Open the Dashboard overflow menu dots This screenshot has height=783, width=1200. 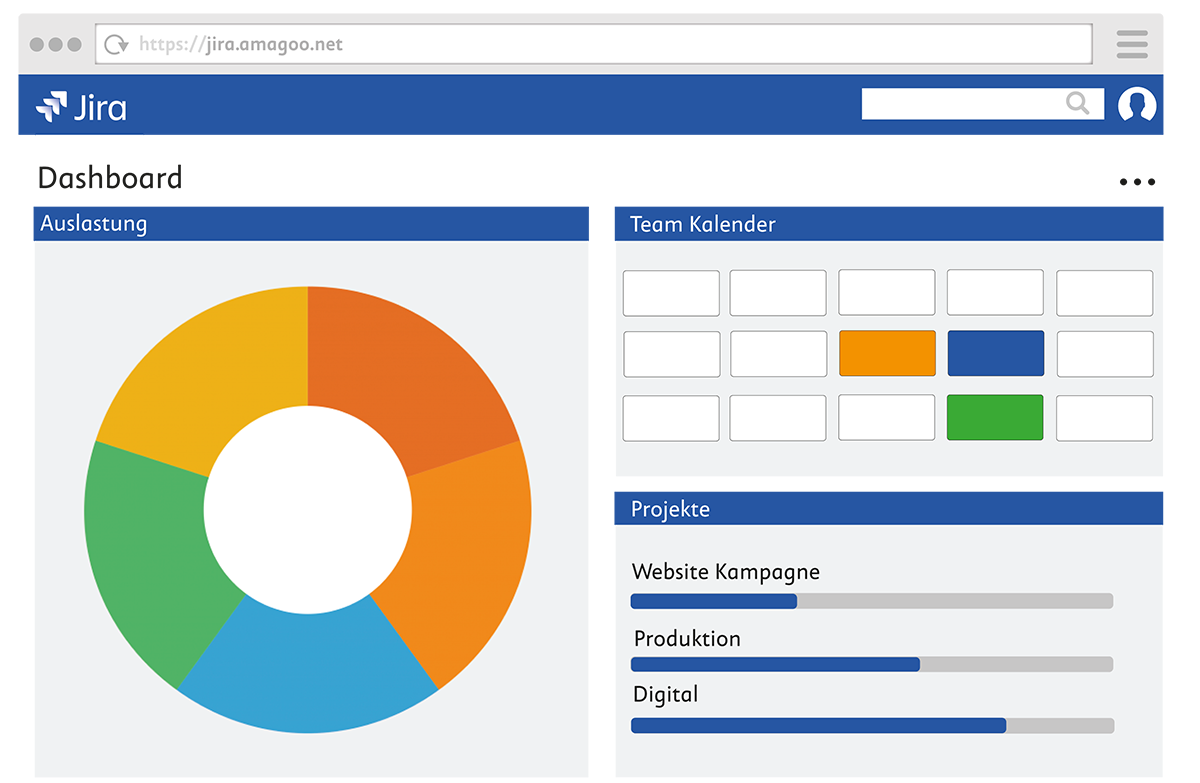tap(1137, 181)
